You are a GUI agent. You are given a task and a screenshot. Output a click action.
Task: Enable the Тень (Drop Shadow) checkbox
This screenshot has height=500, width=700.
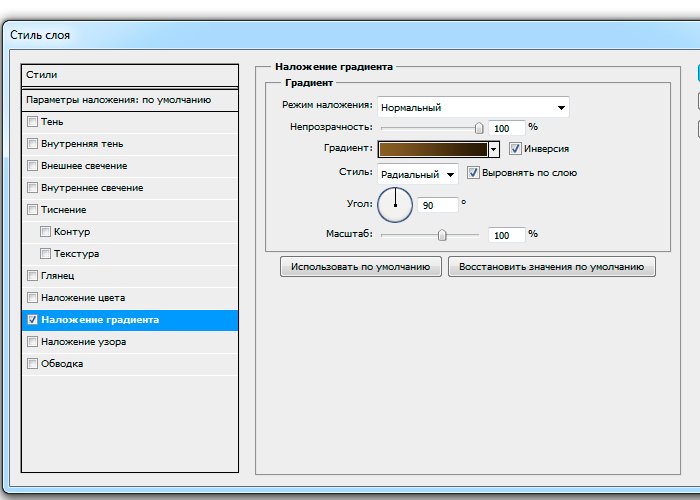(33, 122)
